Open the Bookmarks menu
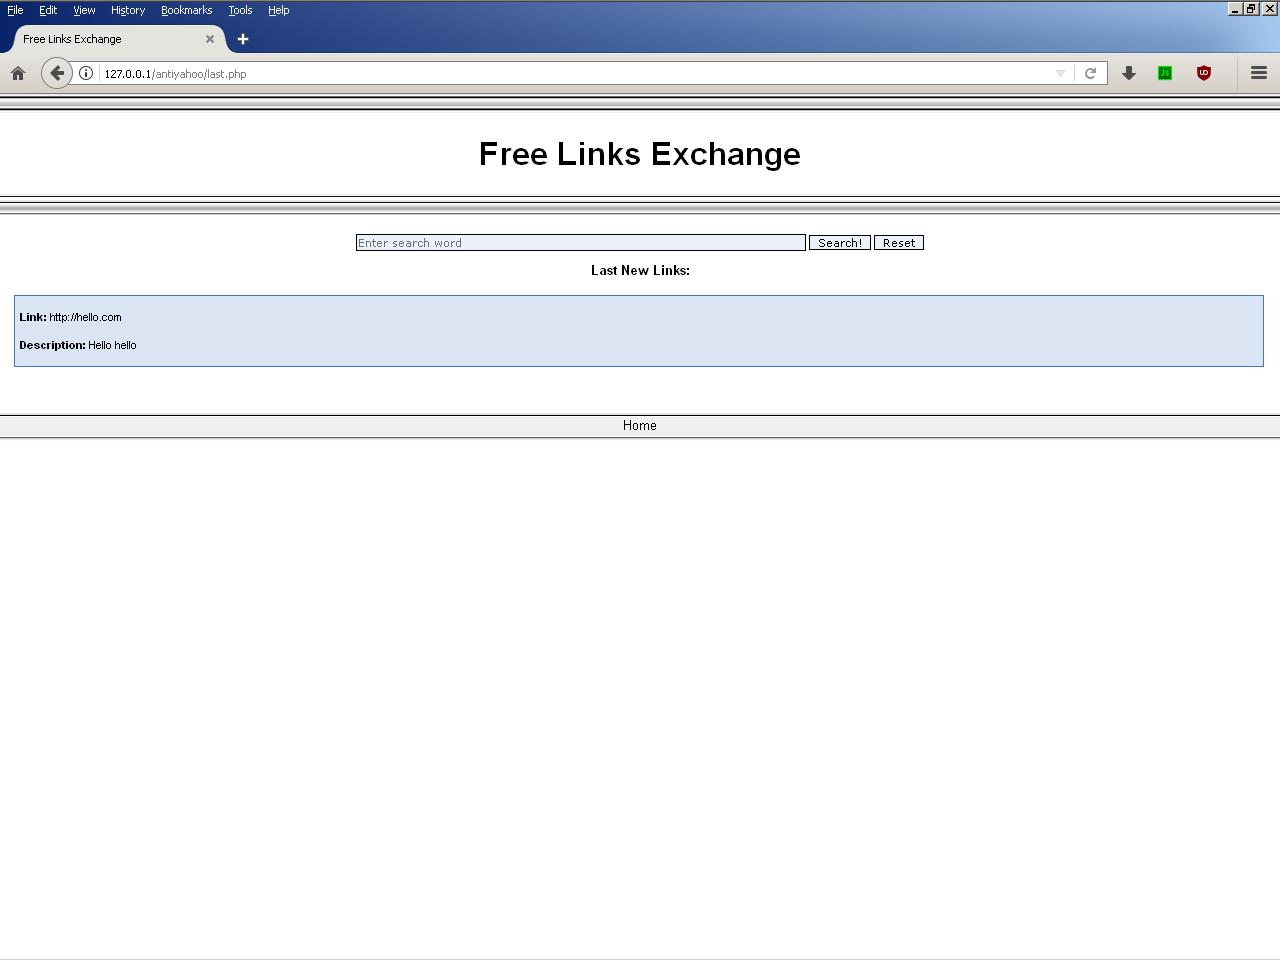 click(186, 10)
